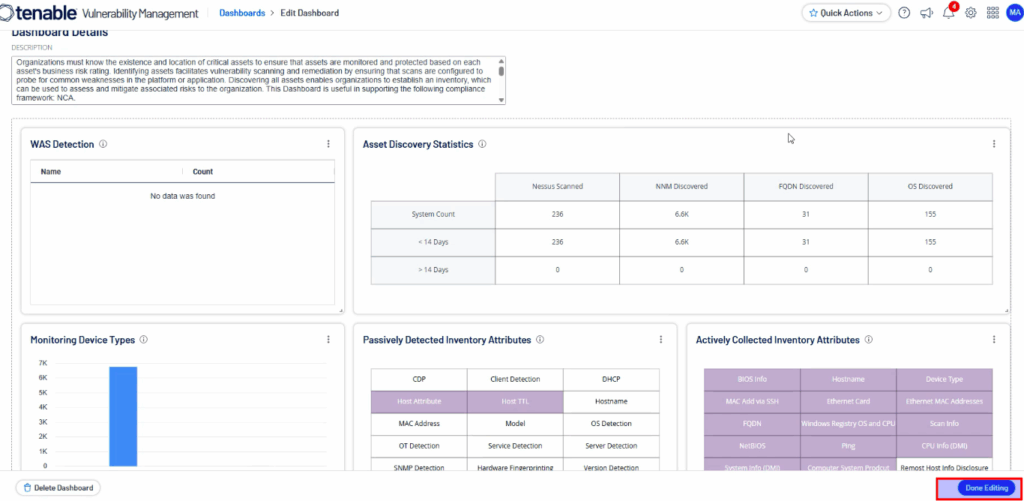Click the blue bar in Monitoring Device Types chart
Viewport: 1024px width, 501px height.
point(123,416)
